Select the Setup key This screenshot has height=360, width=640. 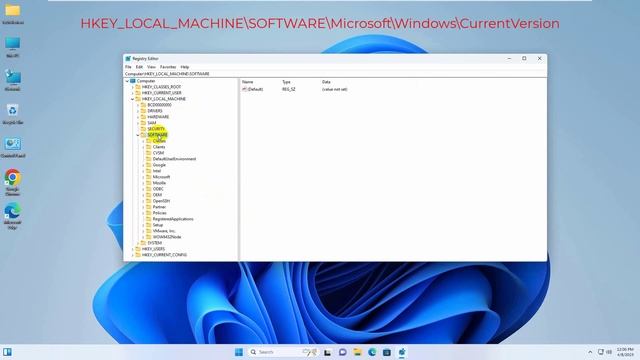point(158,225)
